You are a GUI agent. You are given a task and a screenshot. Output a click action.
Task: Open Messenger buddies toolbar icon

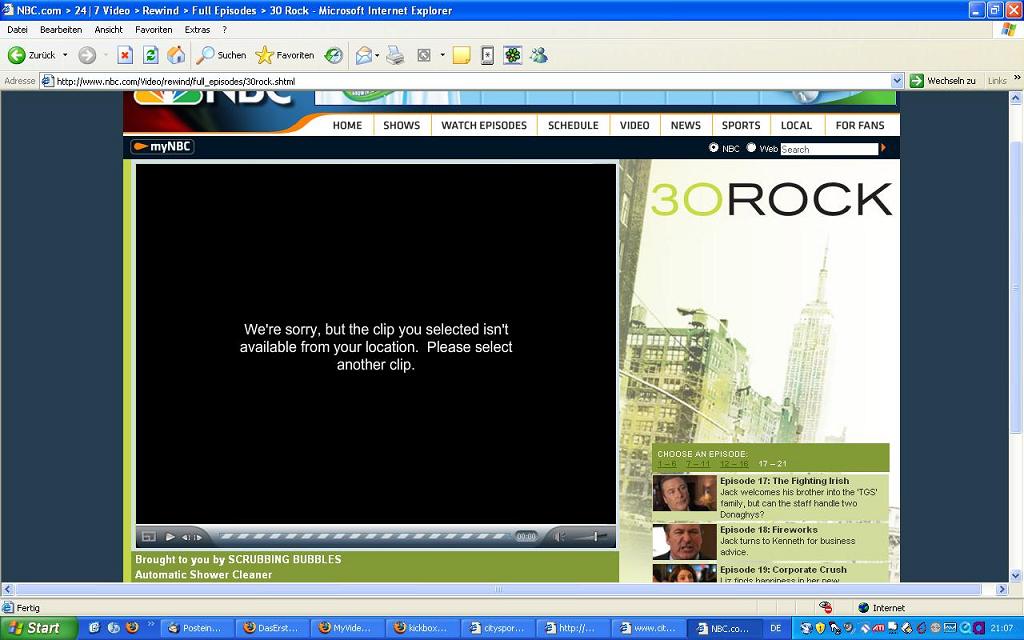point(539,56)
